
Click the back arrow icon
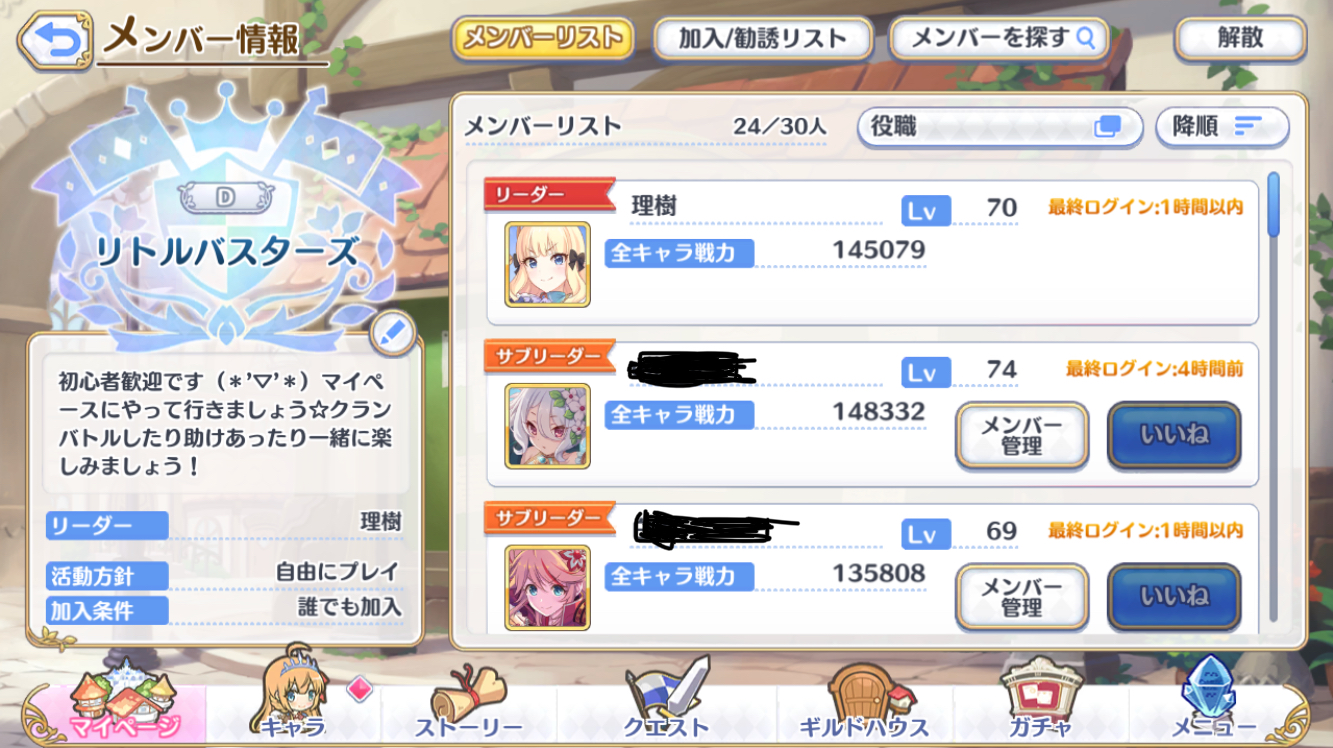pos(55,40)
